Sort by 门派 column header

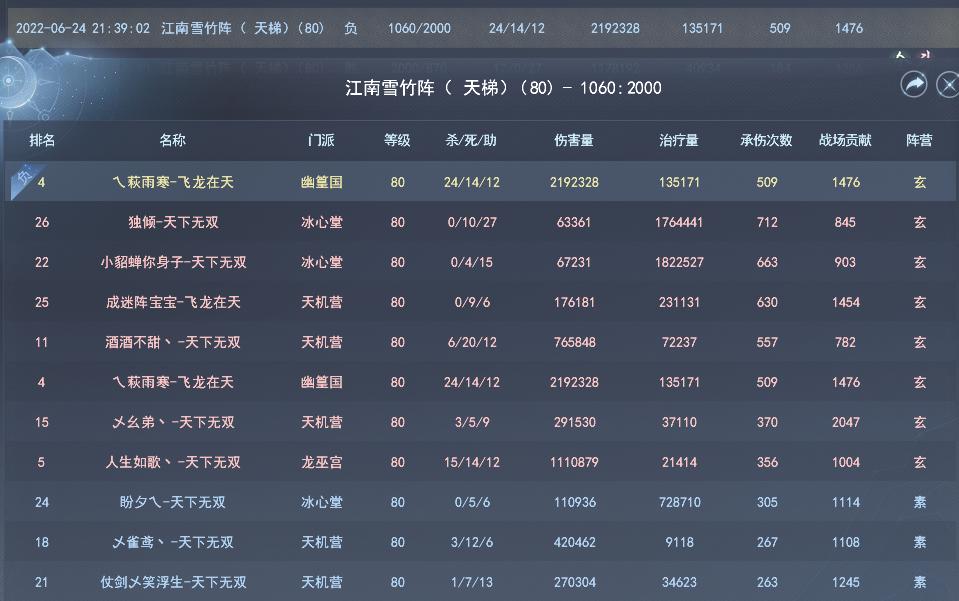(x=321, y=141)
